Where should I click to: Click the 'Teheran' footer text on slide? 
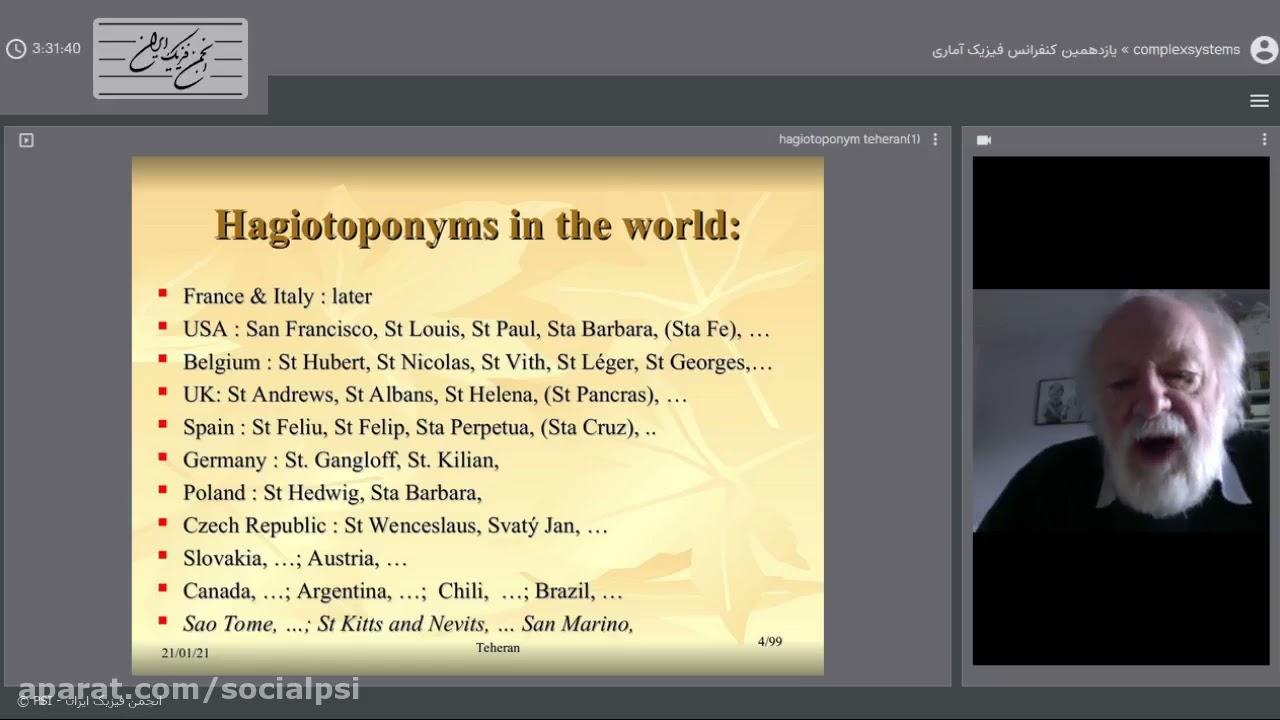498,648
